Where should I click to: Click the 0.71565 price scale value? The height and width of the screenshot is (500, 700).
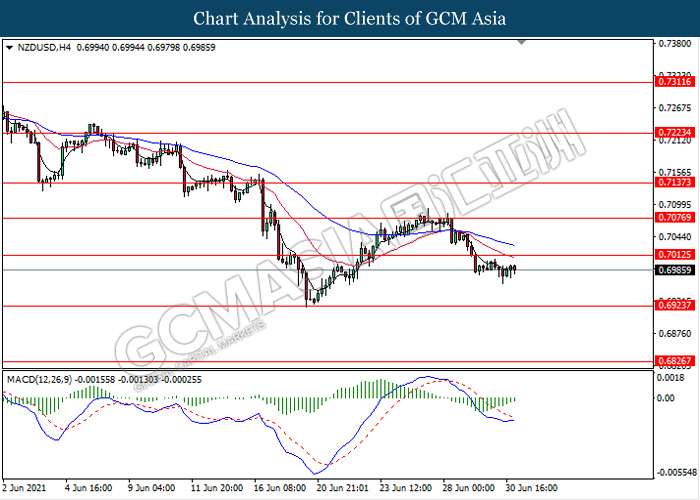(675, 172)
